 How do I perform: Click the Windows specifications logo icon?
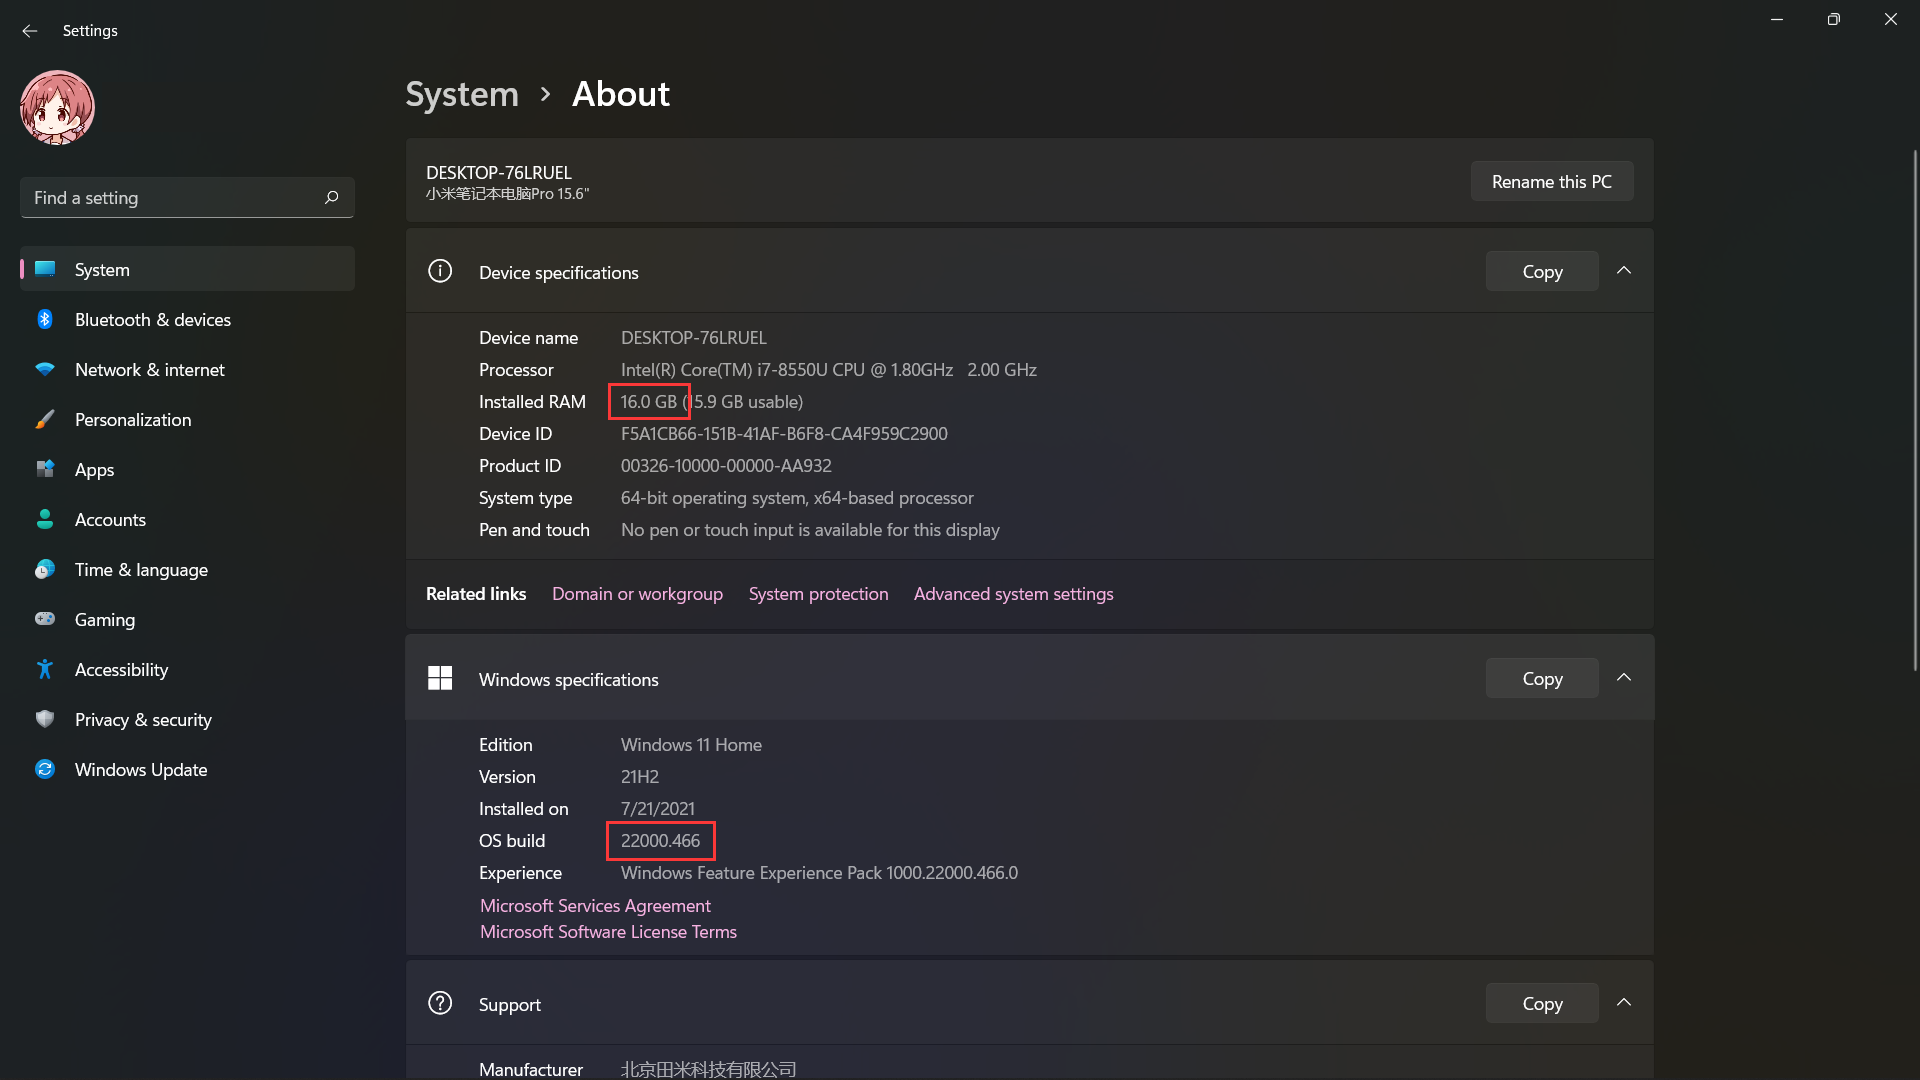point(440,678)
